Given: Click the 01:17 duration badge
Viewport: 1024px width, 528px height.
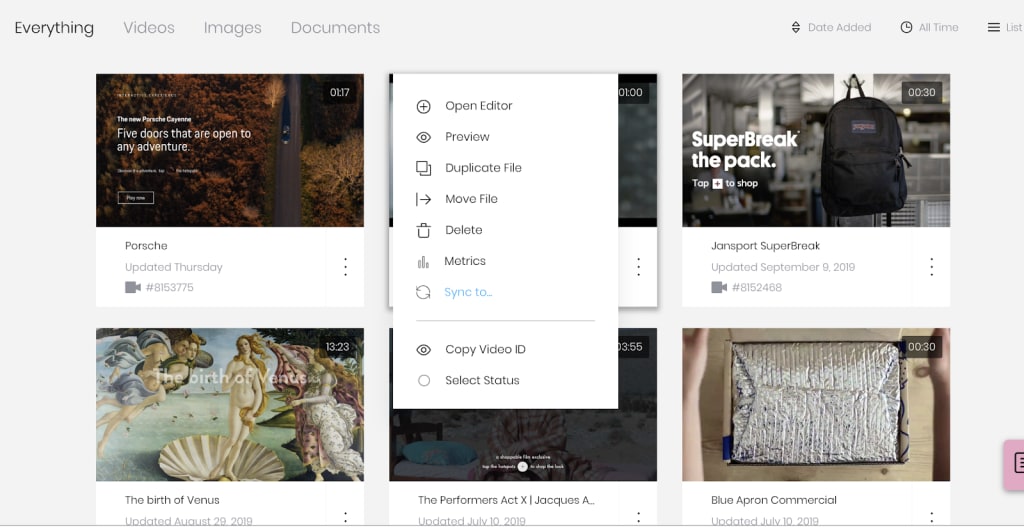Looking at the screenshot, I should click(340, 92).
